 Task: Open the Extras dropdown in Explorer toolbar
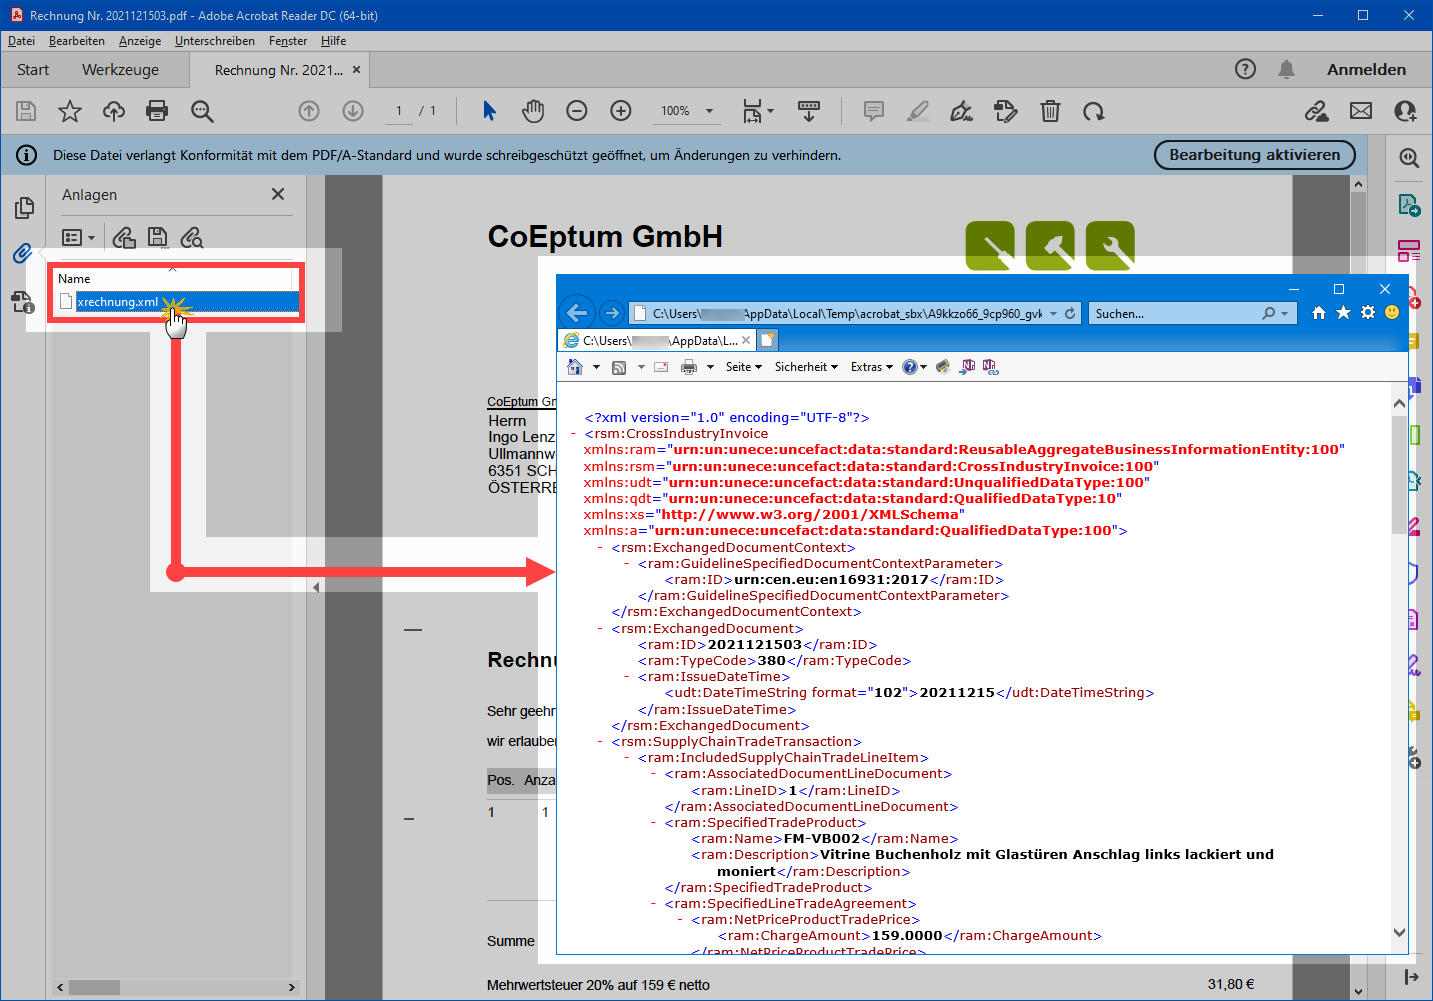[x=872, y=367]
